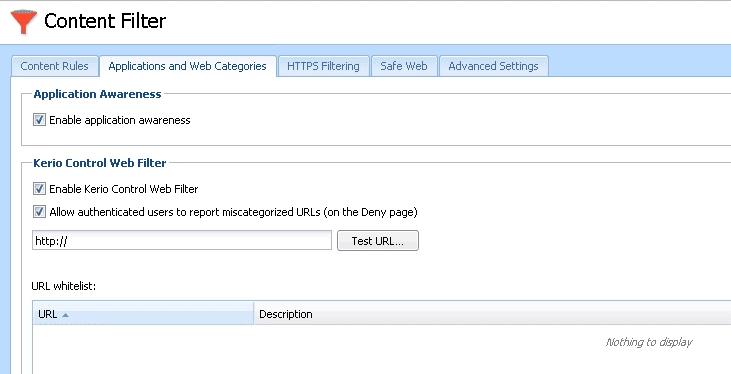The image size is (731, 374).
Task: Click the 'URL whitelist:' label
Action: [x=63, y=286]
